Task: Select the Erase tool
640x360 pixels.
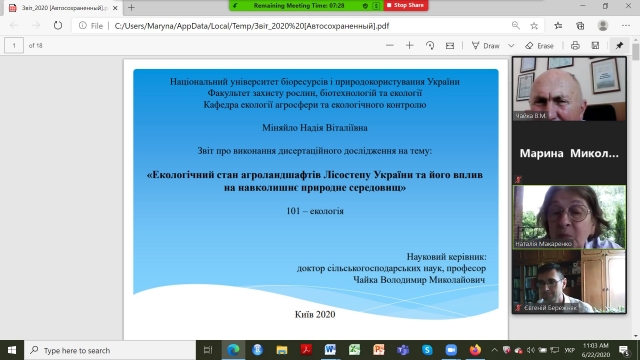Action: coord(540,45)
